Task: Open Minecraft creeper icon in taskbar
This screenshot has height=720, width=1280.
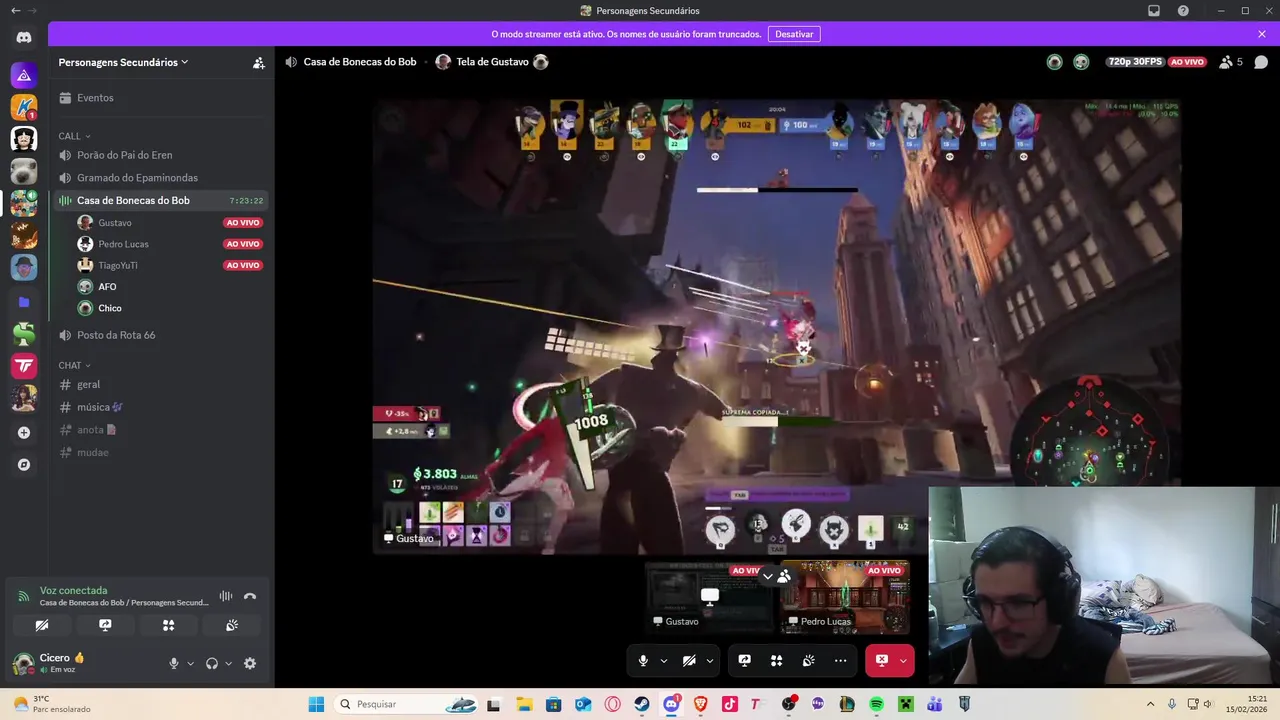Action: (x=906, y=704)
